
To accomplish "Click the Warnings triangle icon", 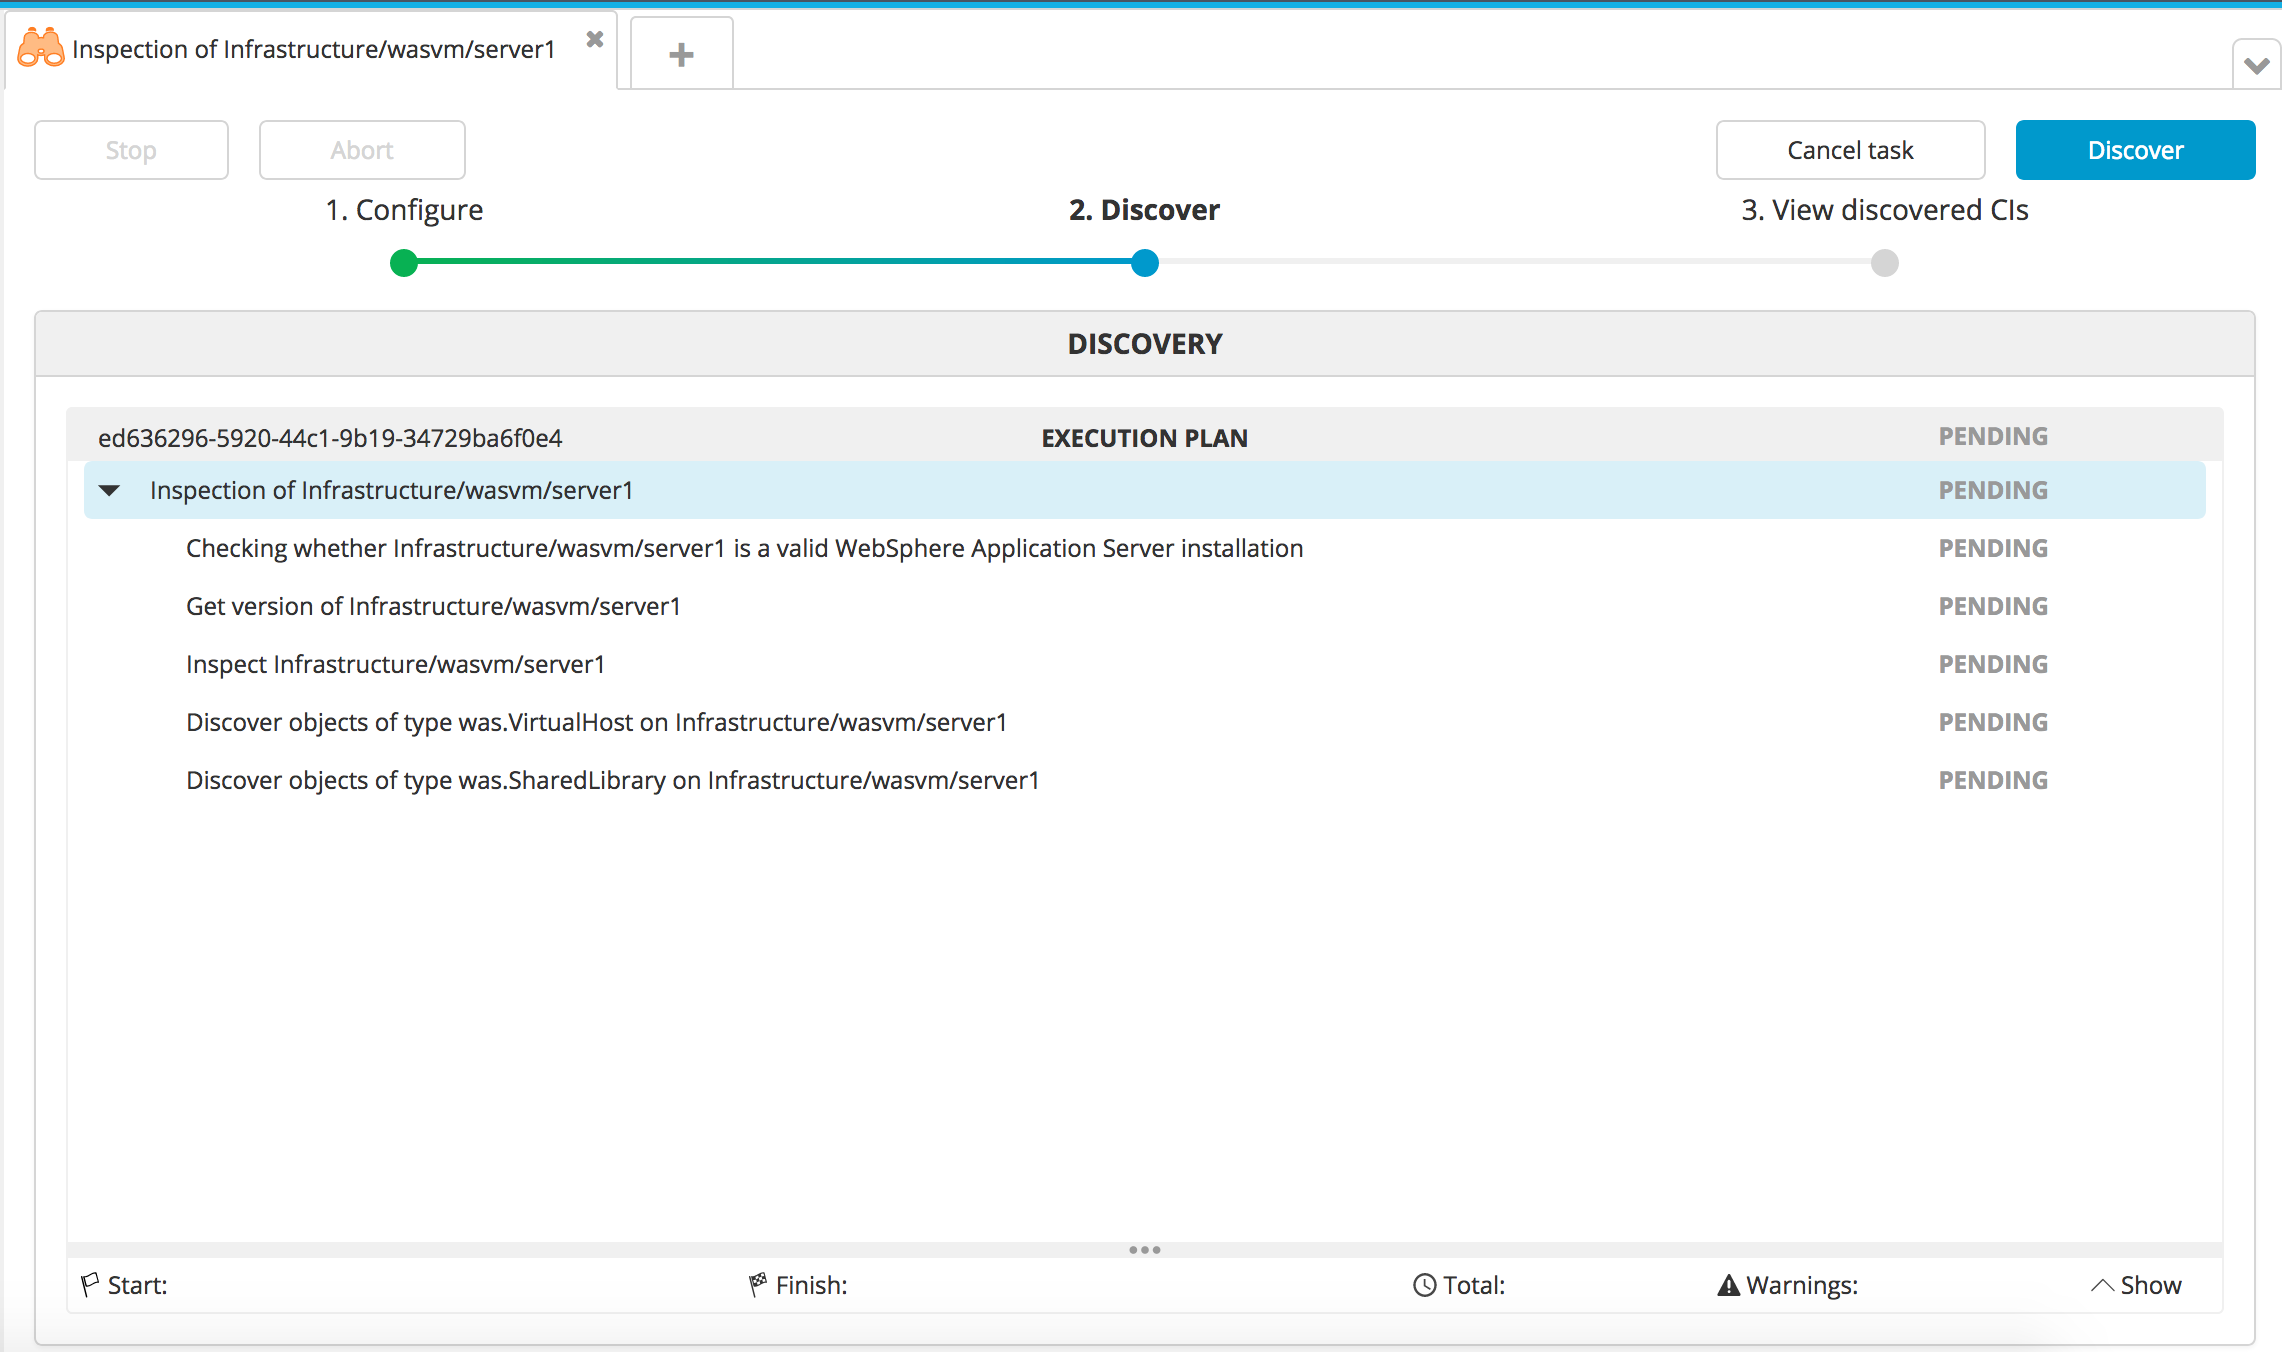I will (1728, 1285).
